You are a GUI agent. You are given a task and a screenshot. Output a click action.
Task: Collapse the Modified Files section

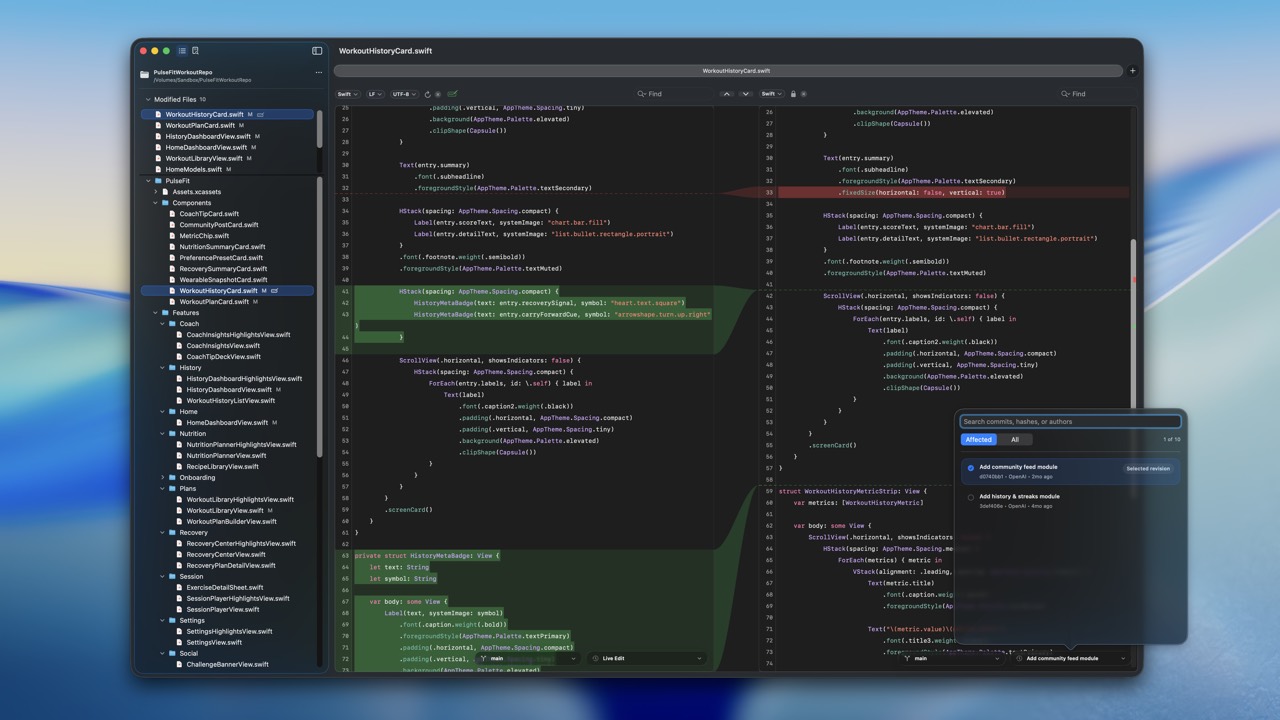(148, 100)
